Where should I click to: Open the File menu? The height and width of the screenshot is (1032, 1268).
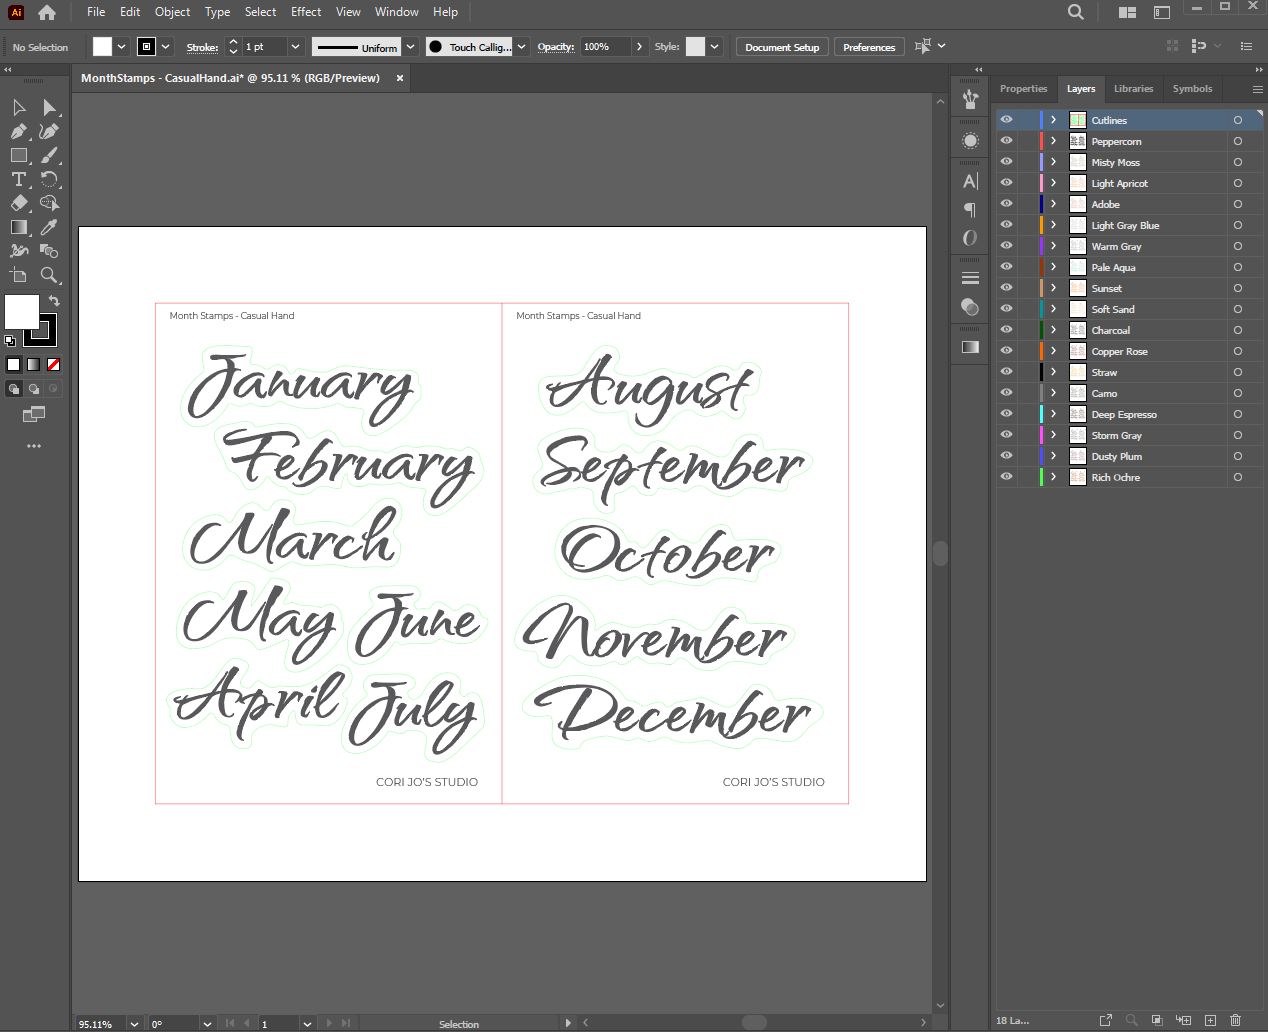(96, 12)
